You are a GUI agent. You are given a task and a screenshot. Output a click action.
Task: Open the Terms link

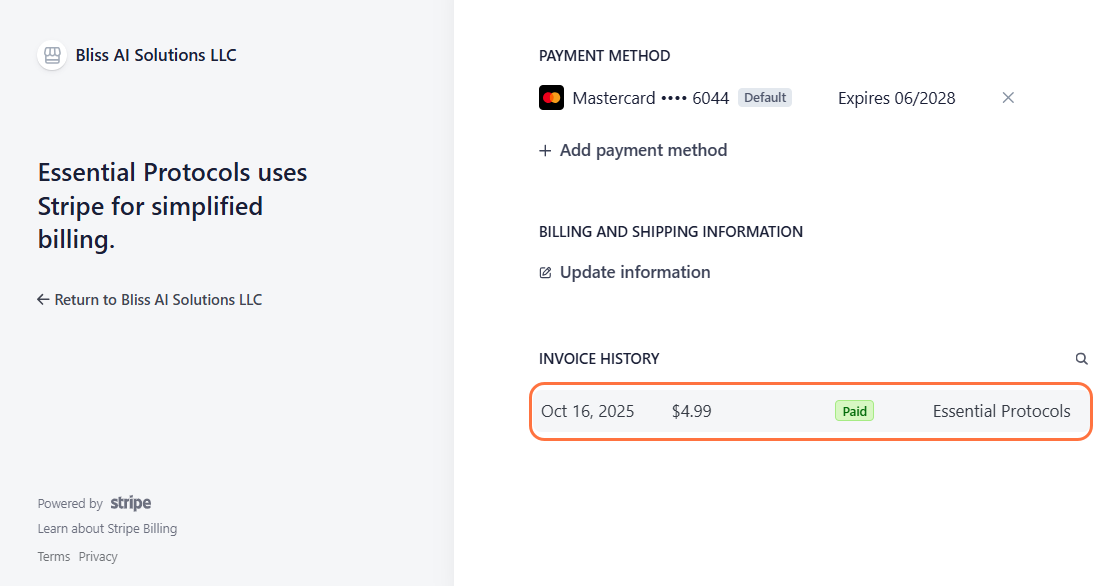[54, 557]
